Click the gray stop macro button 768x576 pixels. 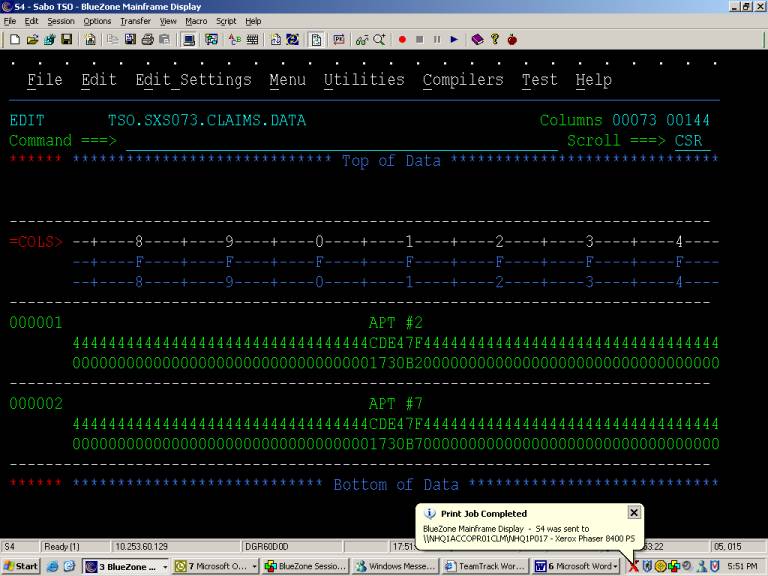[x=420, y=40]
